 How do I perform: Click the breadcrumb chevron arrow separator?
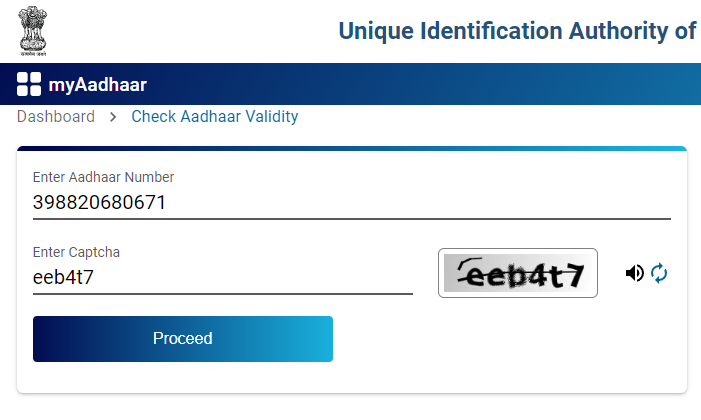pyautogui.click(x=113, y=117)
